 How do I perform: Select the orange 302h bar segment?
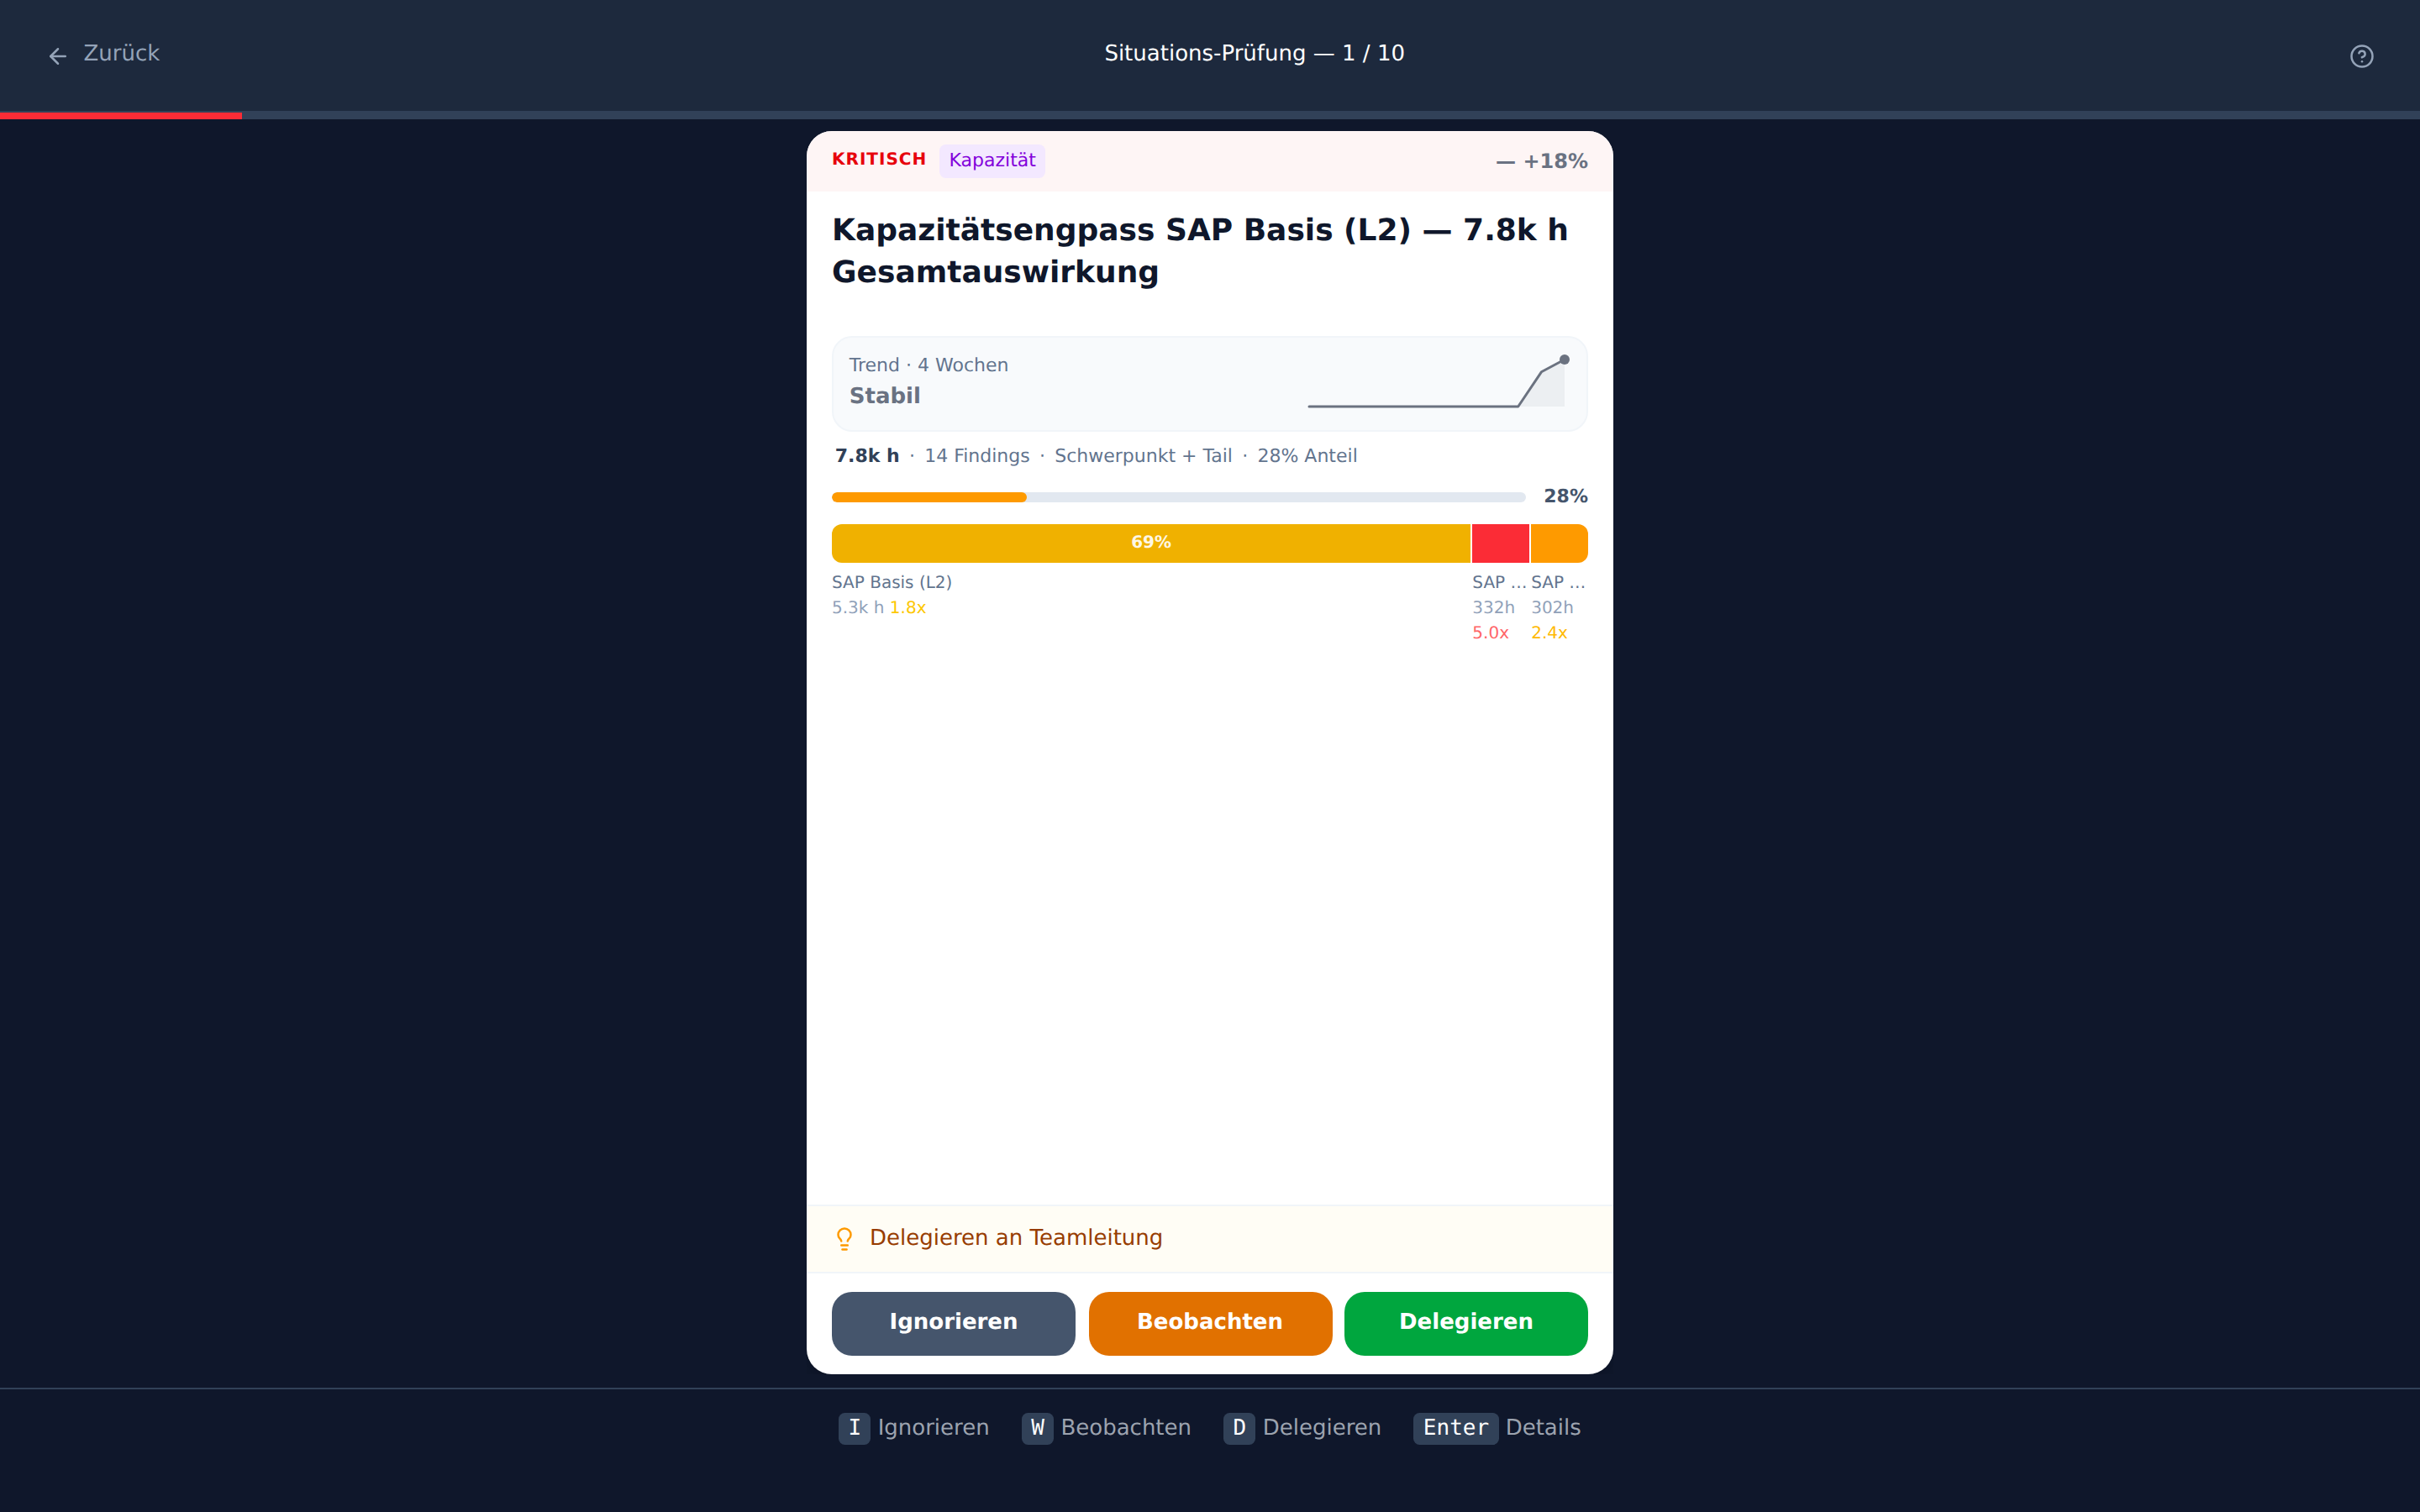coord(1559,543)
